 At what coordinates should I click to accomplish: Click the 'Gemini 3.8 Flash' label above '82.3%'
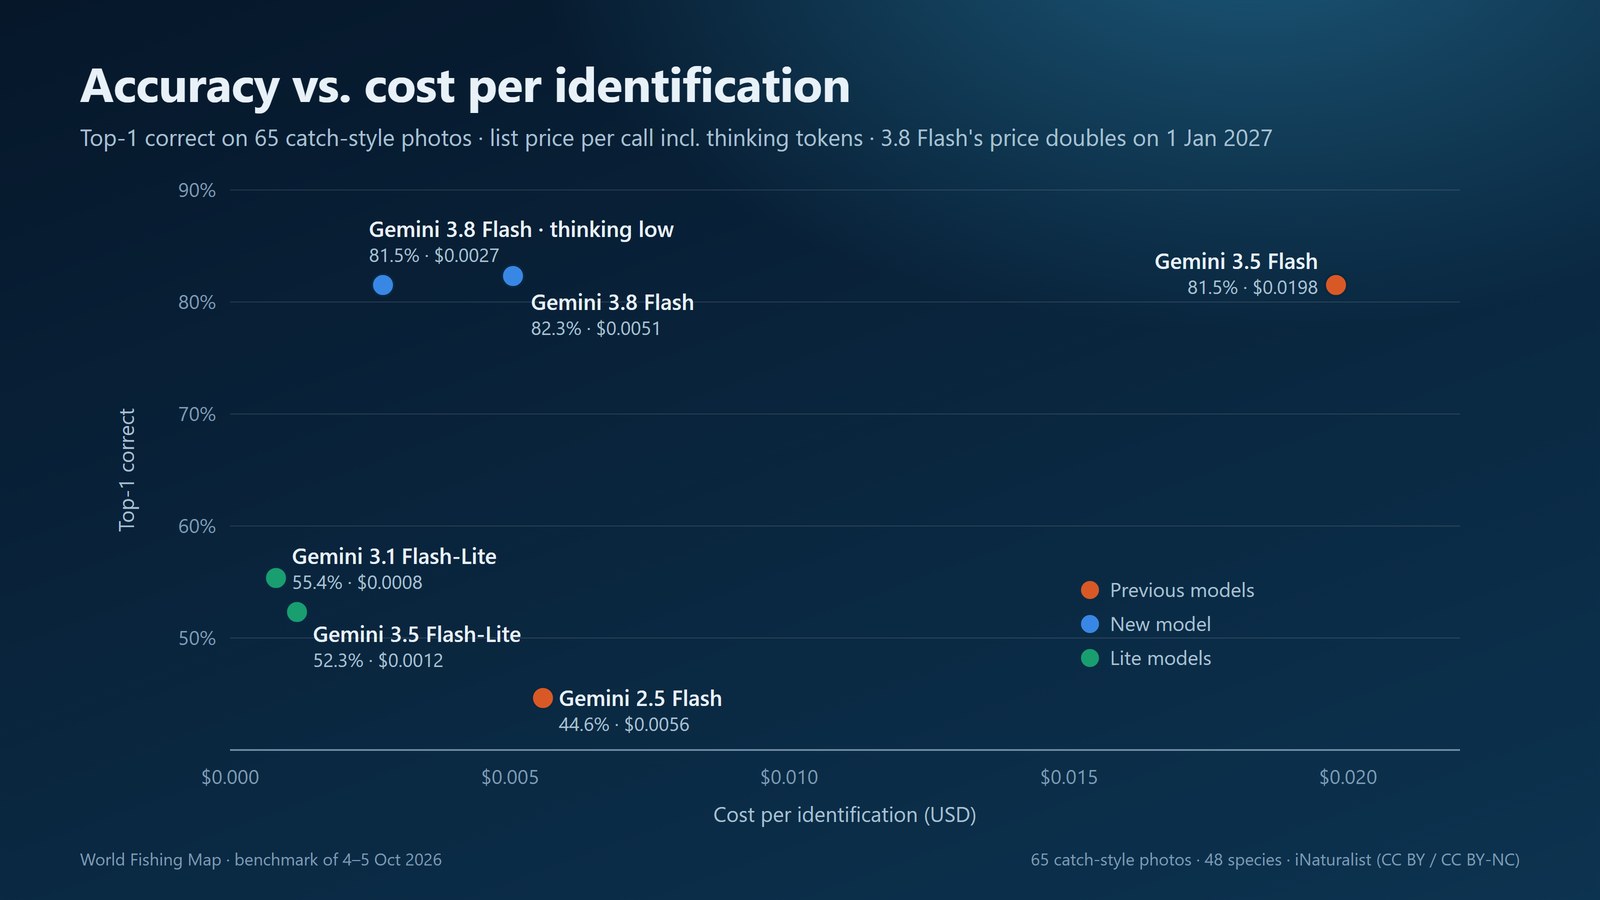pos(612,302)
